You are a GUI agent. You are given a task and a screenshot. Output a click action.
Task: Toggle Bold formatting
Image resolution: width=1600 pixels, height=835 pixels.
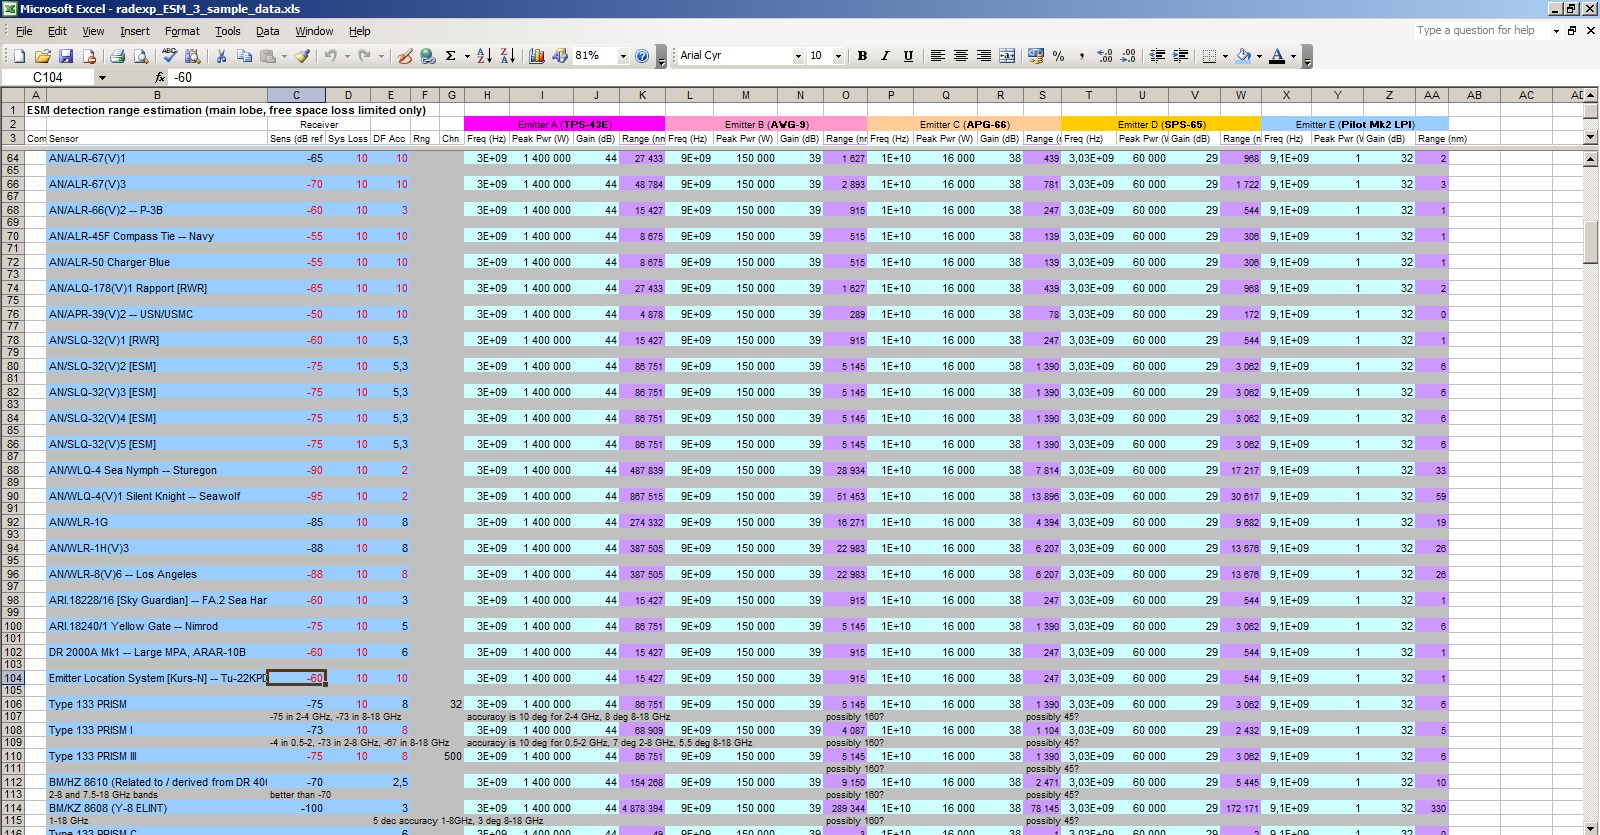click(862, 56)
